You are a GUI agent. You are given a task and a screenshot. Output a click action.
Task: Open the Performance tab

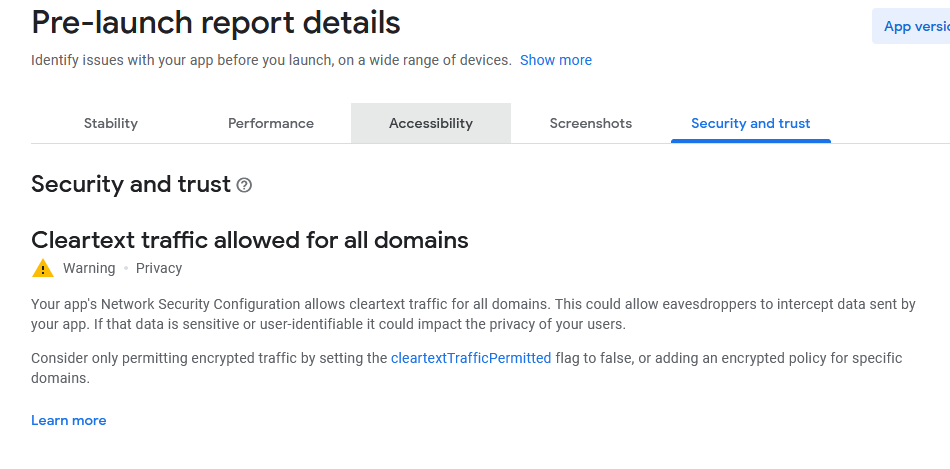pos(271,124)
